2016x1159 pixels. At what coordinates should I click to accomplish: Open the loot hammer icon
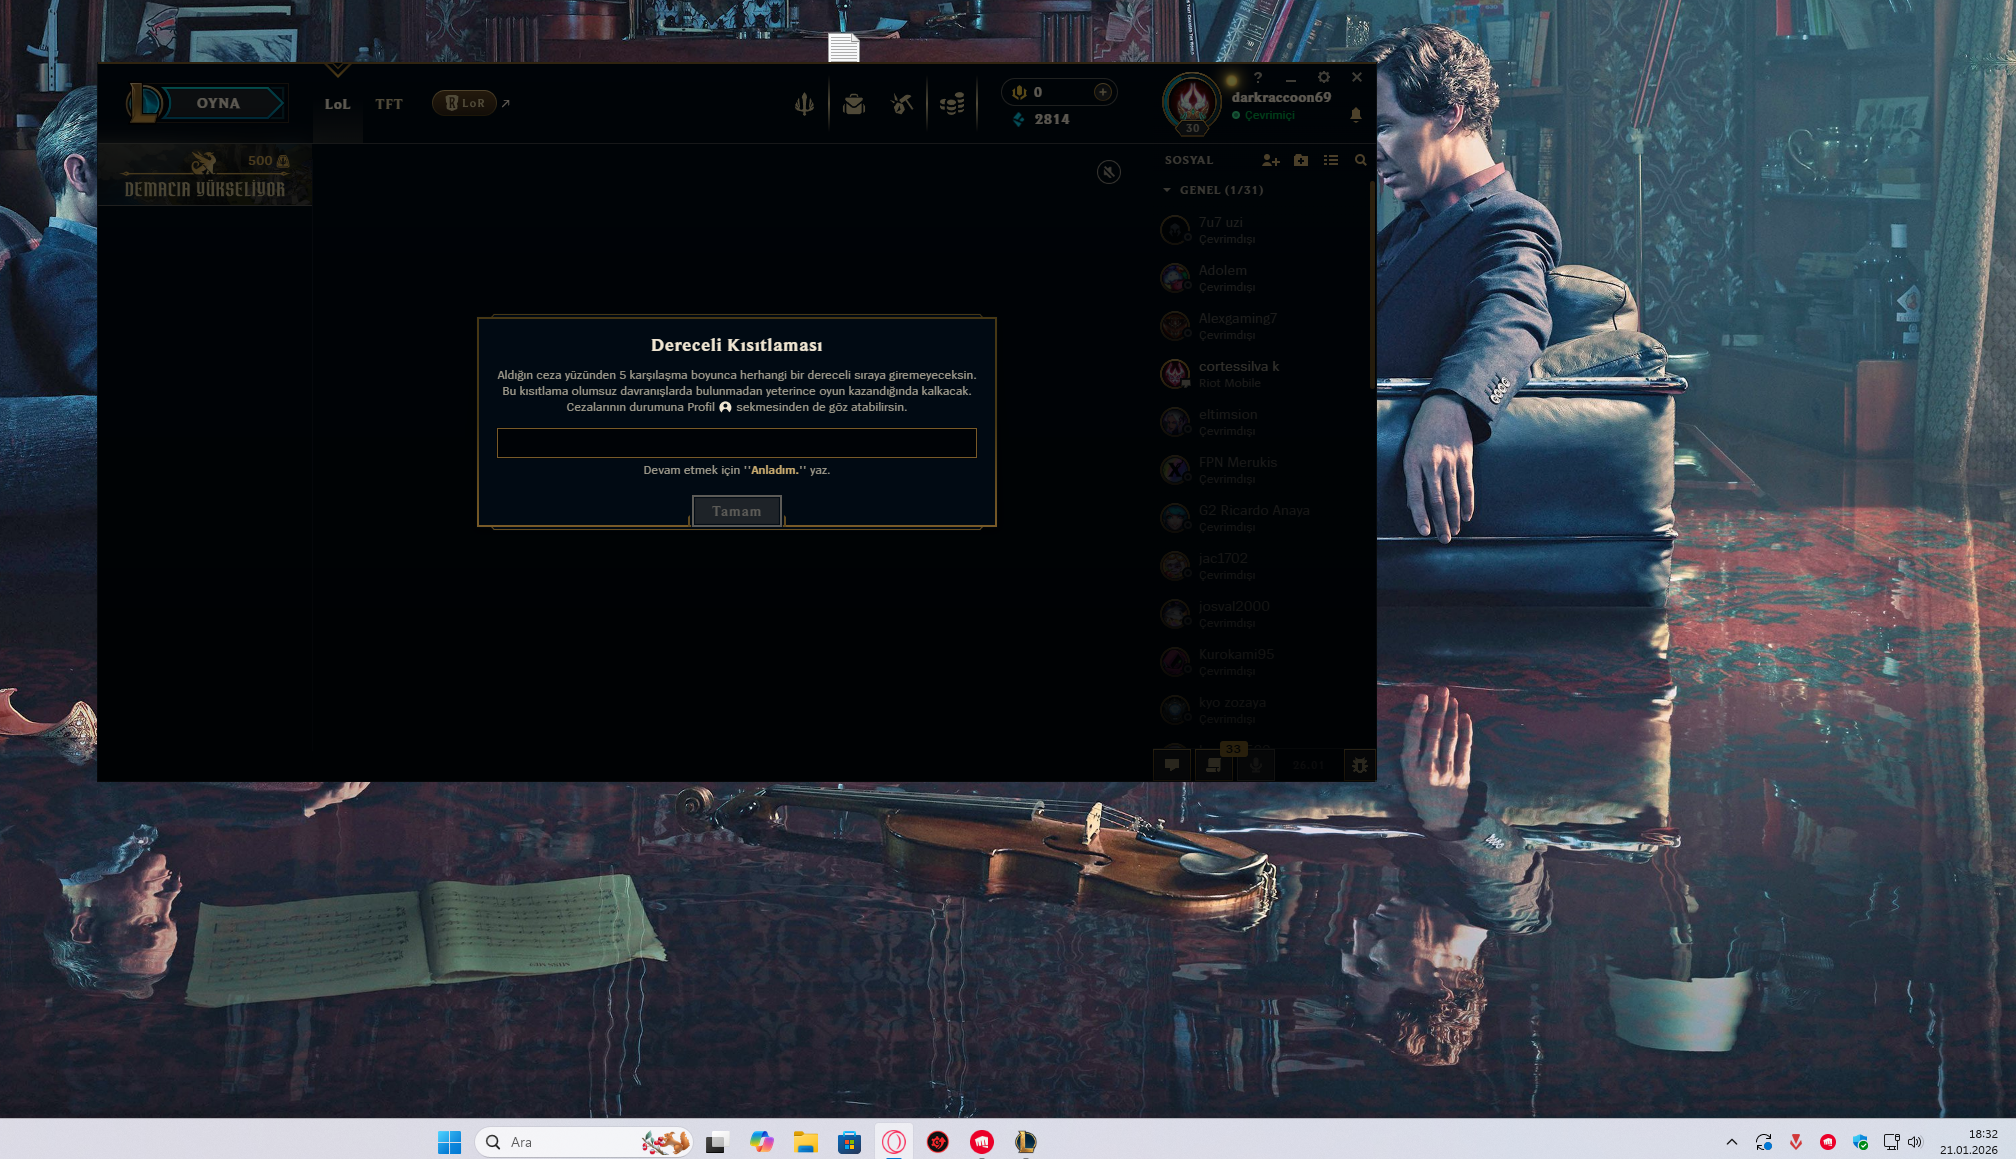(x=902, y=104)
